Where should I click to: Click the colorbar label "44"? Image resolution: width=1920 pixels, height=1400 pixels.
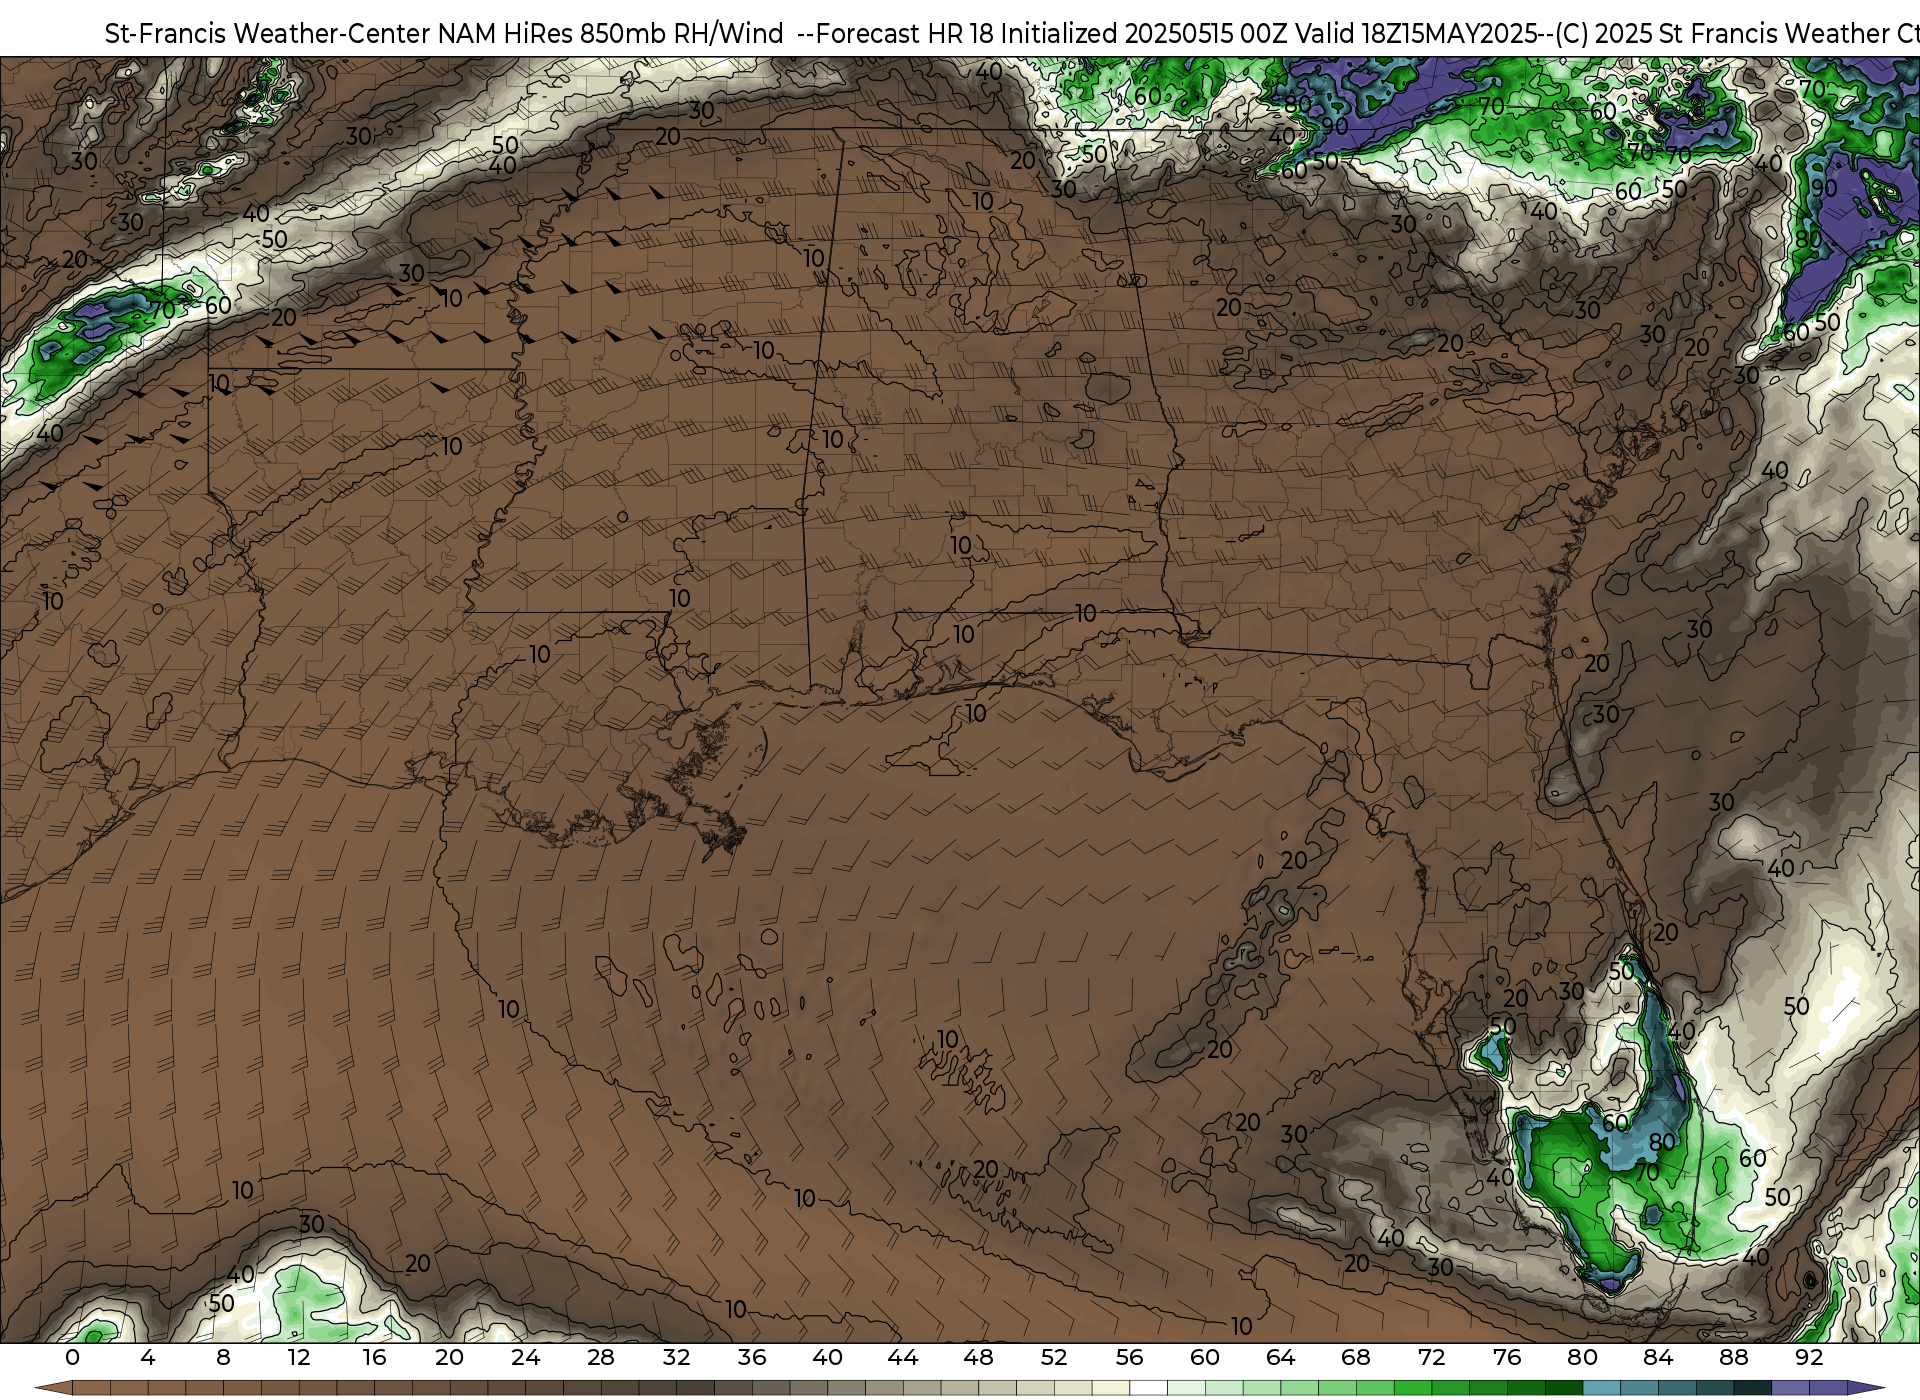pos(903,1357)
